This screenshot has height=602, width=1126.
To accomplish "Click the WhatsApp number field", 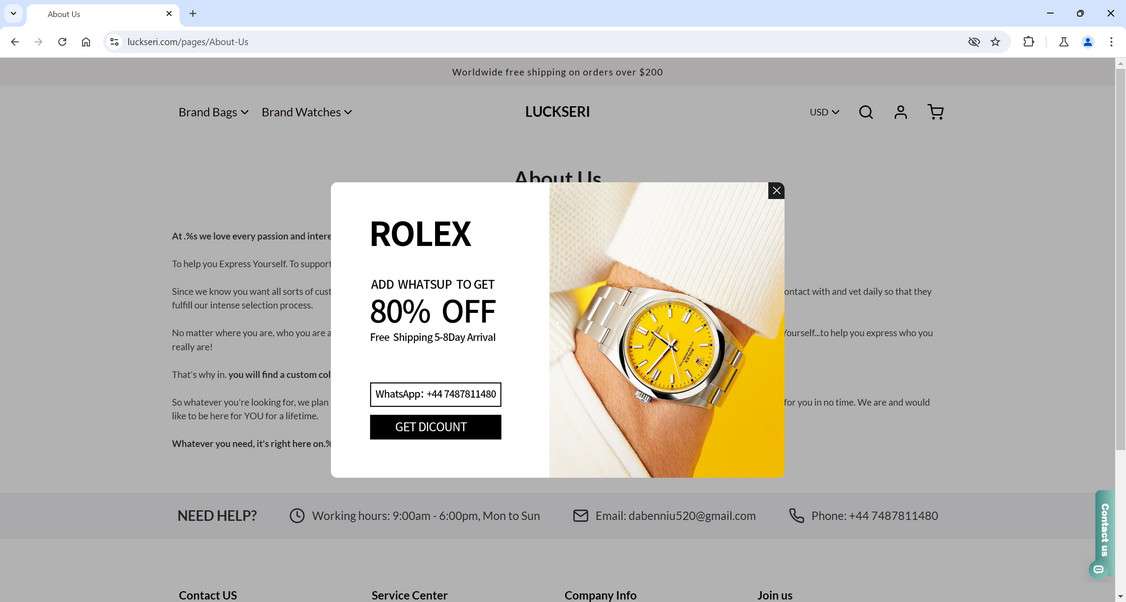I will click(435, 394).
